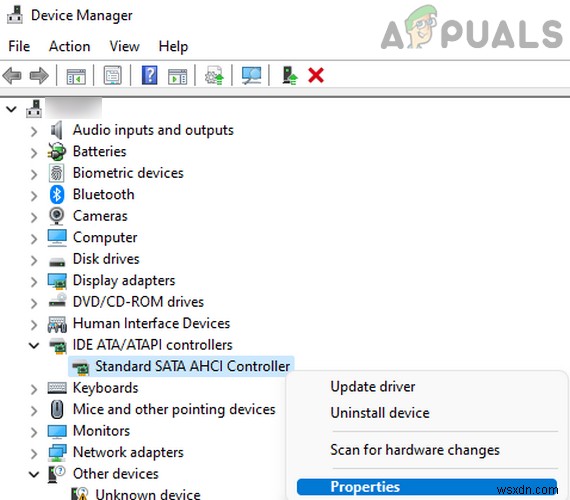Viewport: 570px width, 500px height.
Task: Select the Bluetooth category label
Action: pos(103,195)
